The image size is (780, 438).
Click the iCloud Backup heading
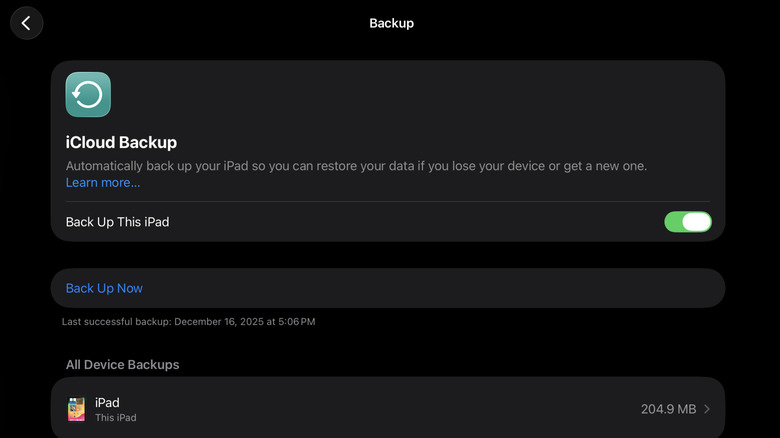[x=121, y=142]
